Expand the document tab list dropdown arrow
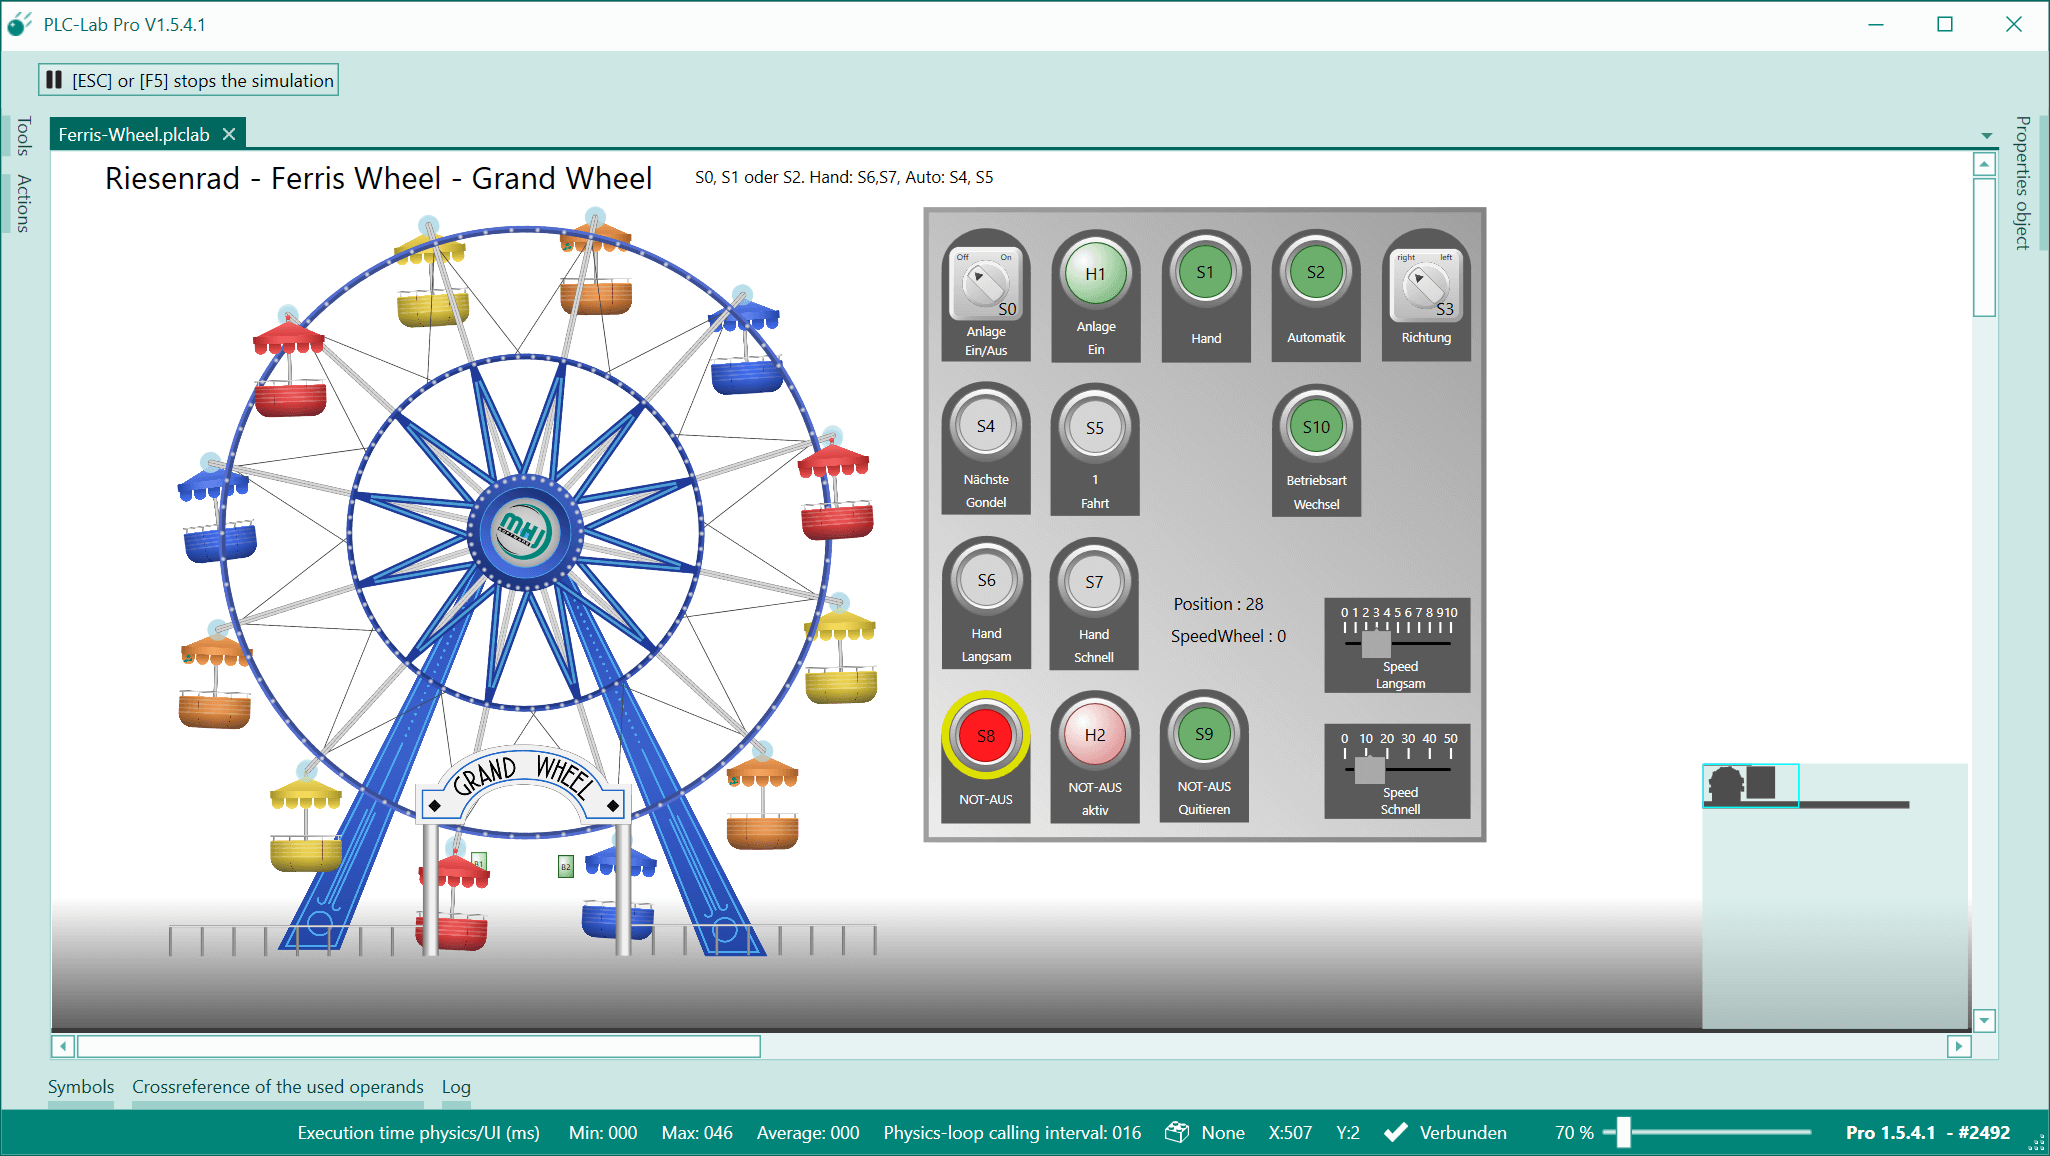 pyautogui.click(x=1986, y=135)
